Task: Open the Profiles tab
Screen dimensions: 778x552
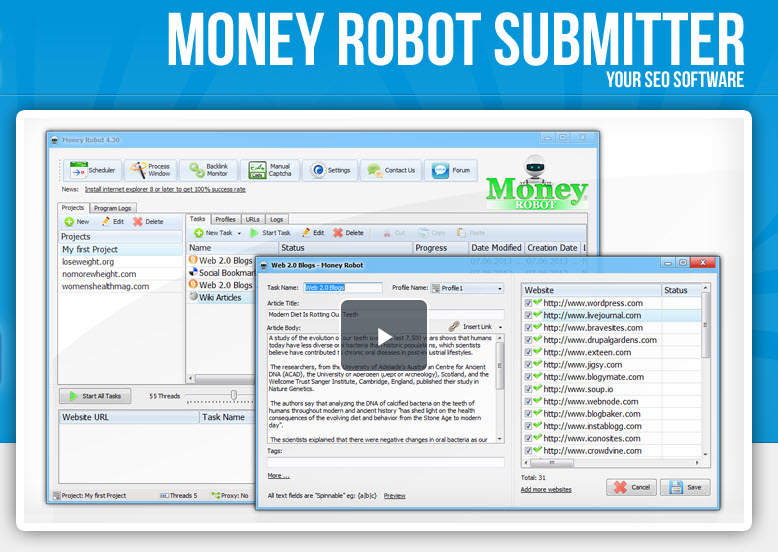Action: [226, 219]
